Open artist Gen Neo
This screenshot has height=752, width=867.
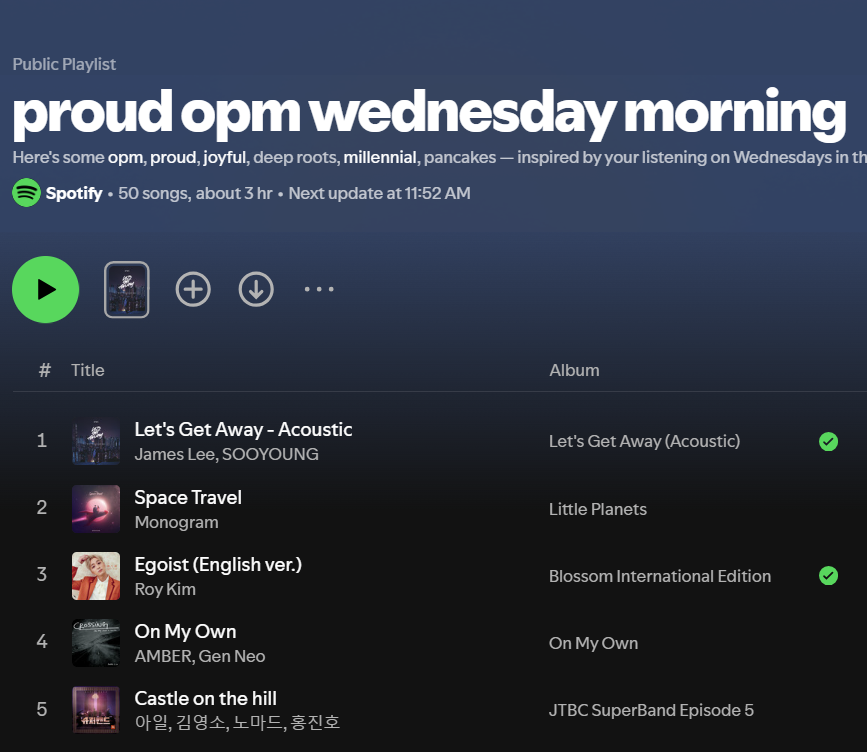(x=232, y=656)
